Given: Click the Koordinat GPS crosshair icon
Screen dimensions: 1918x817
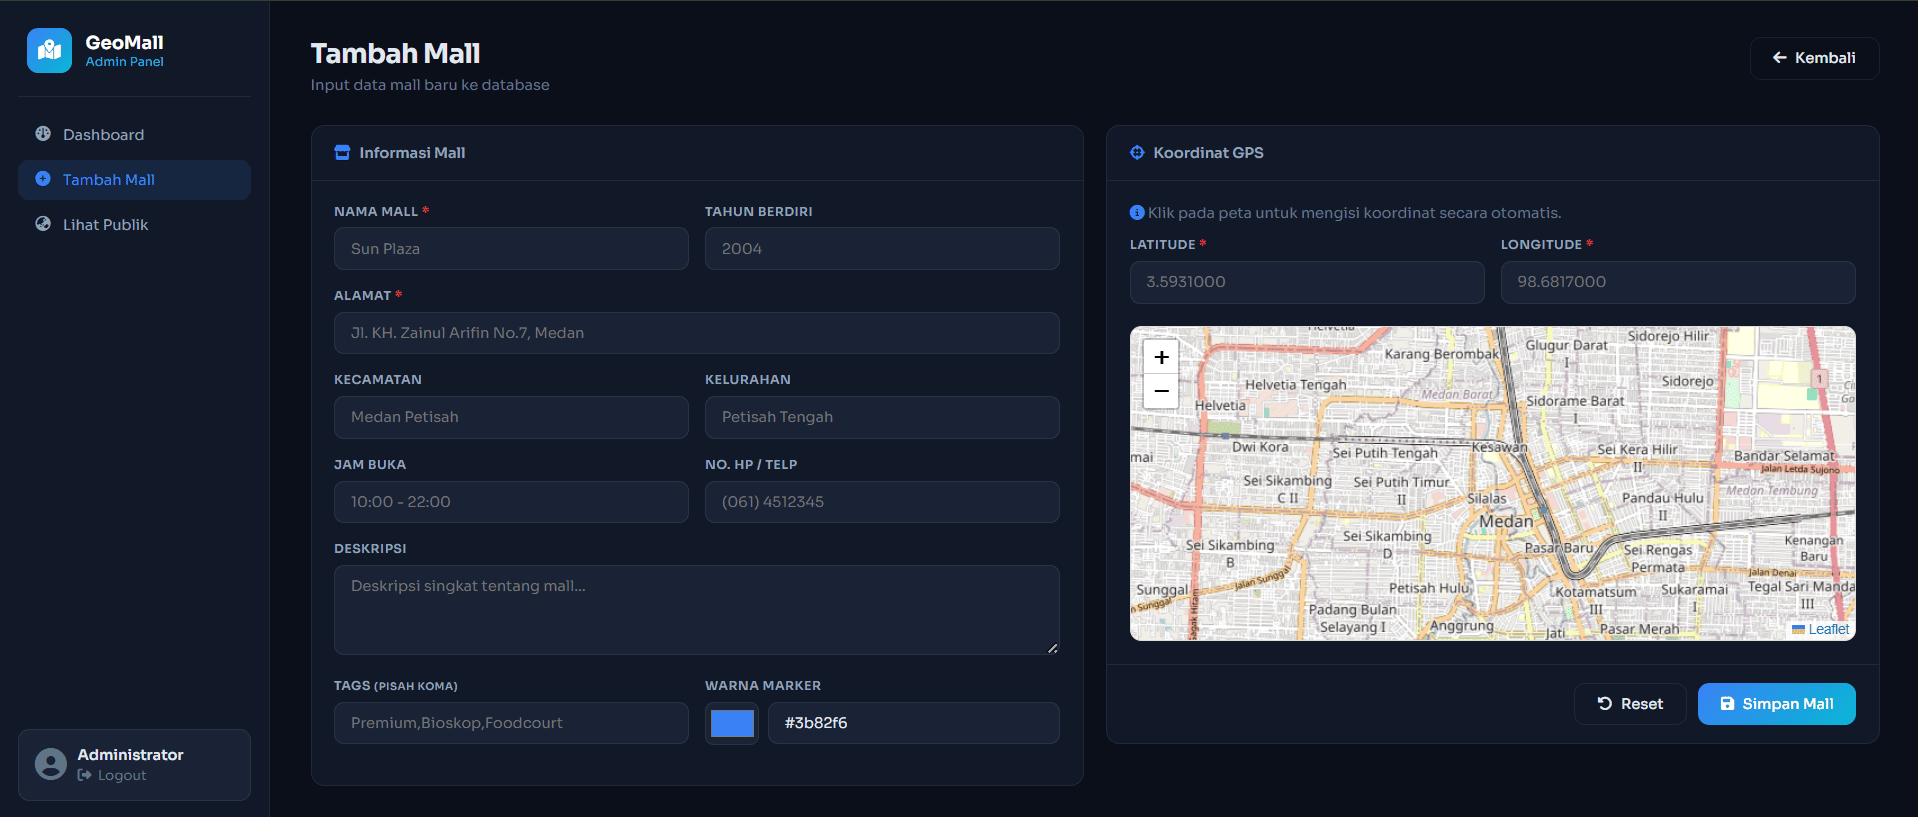Looking at the screenshot, I should click(1137, 153).
